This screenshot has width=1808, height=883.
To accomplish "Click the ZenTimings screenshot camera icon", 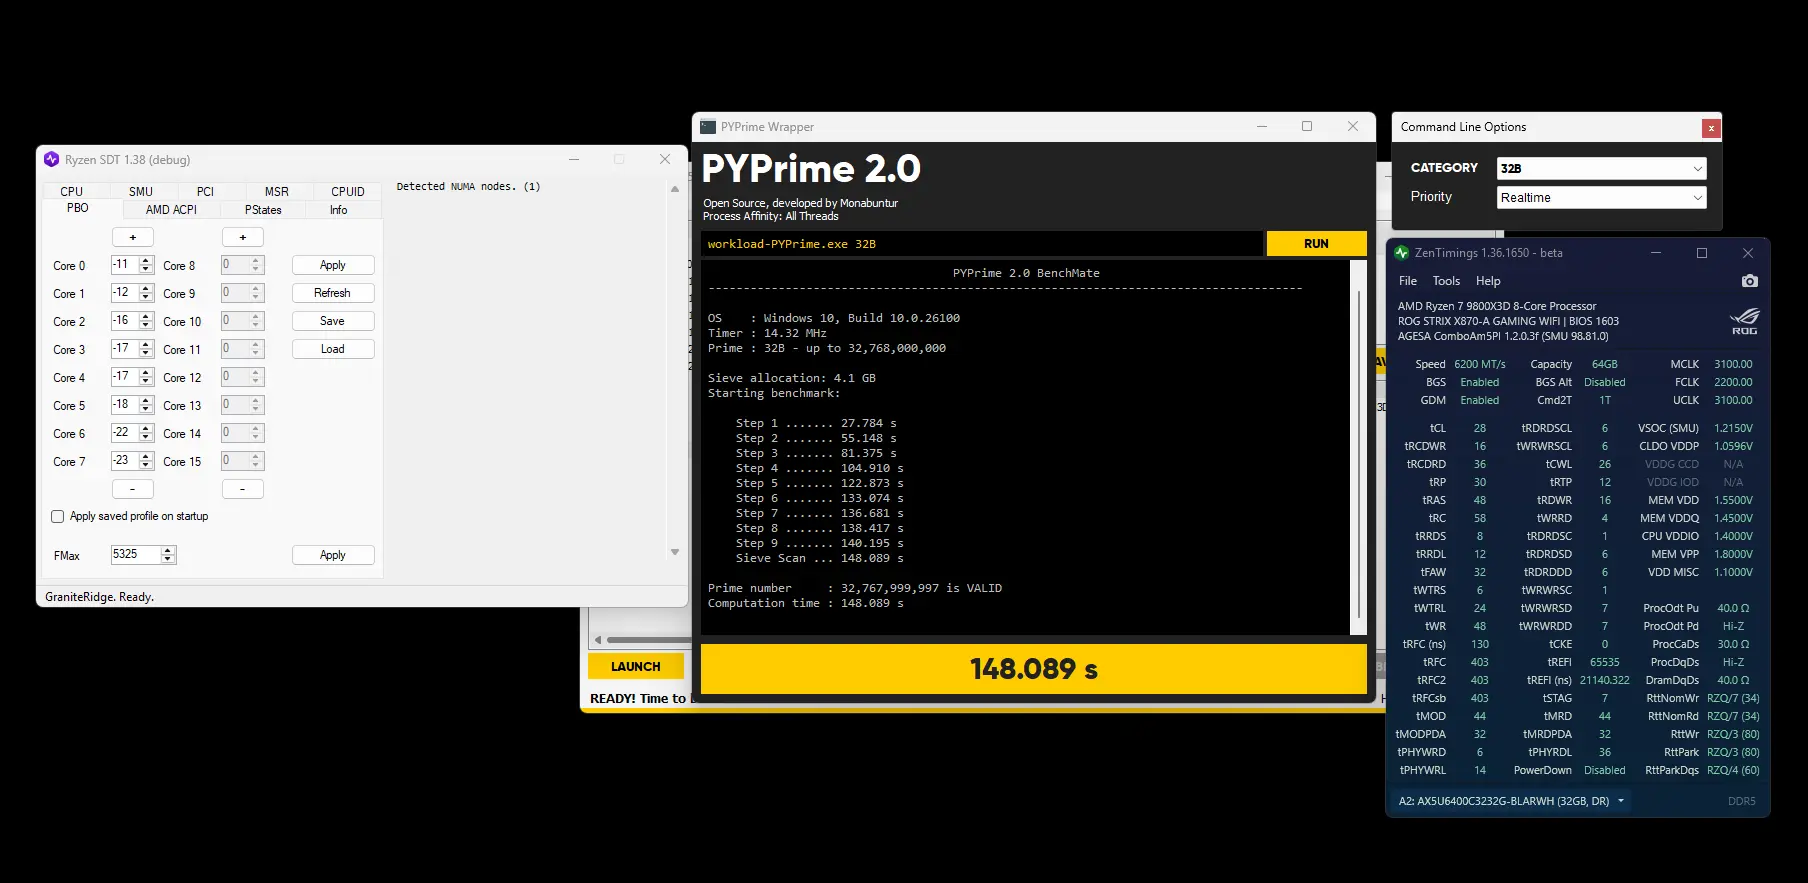I will click(x=1749, y=281).
